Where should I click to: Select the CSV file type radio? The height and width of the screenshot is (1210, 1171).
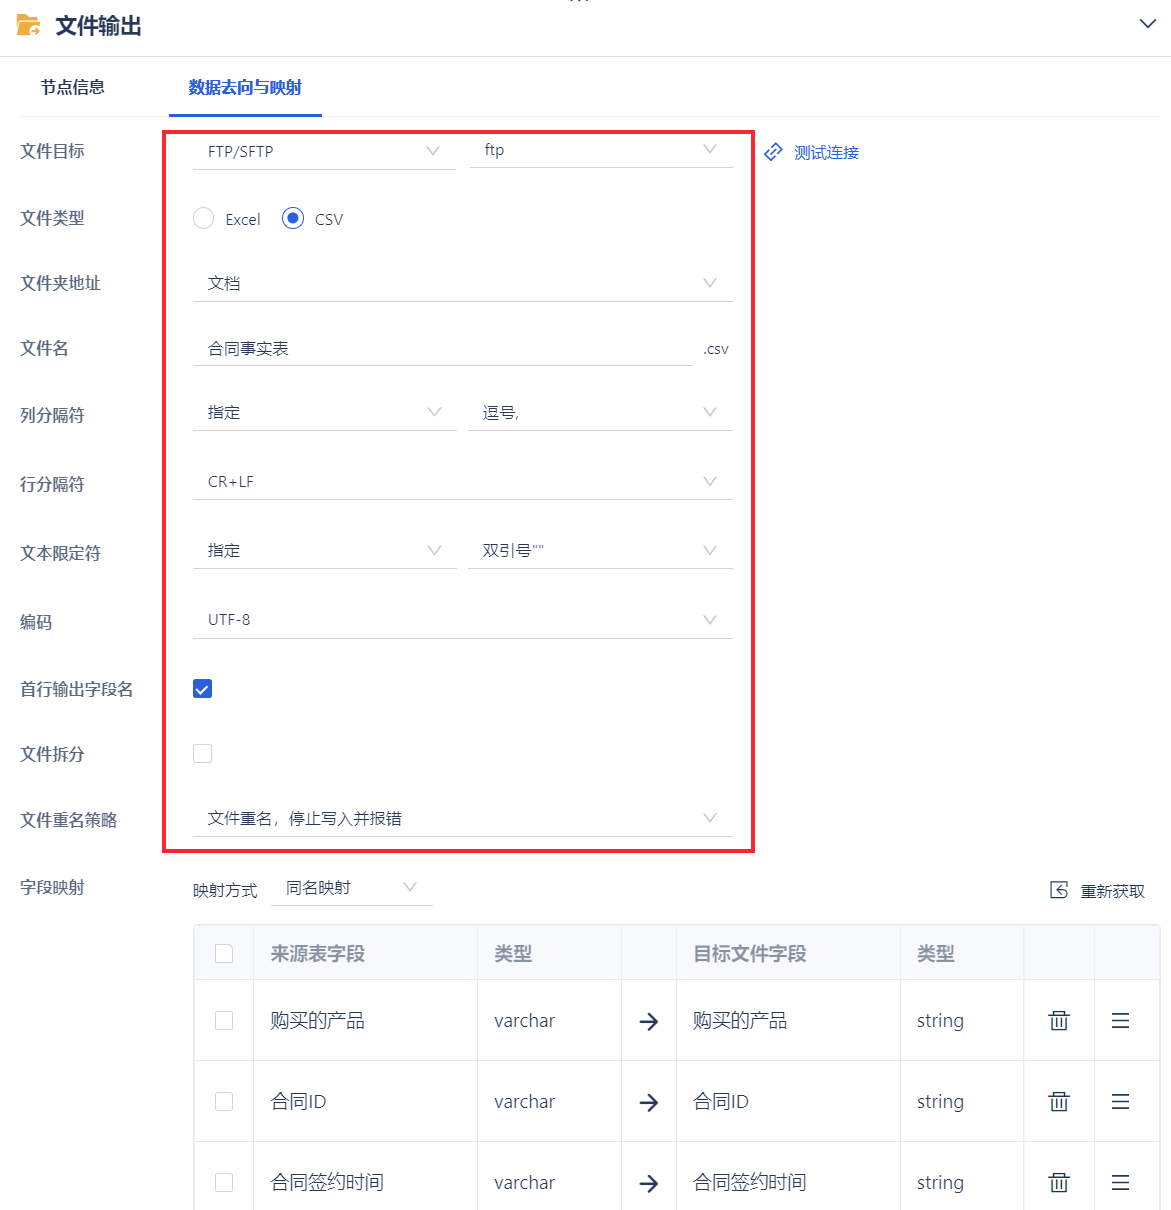(293, 218)
